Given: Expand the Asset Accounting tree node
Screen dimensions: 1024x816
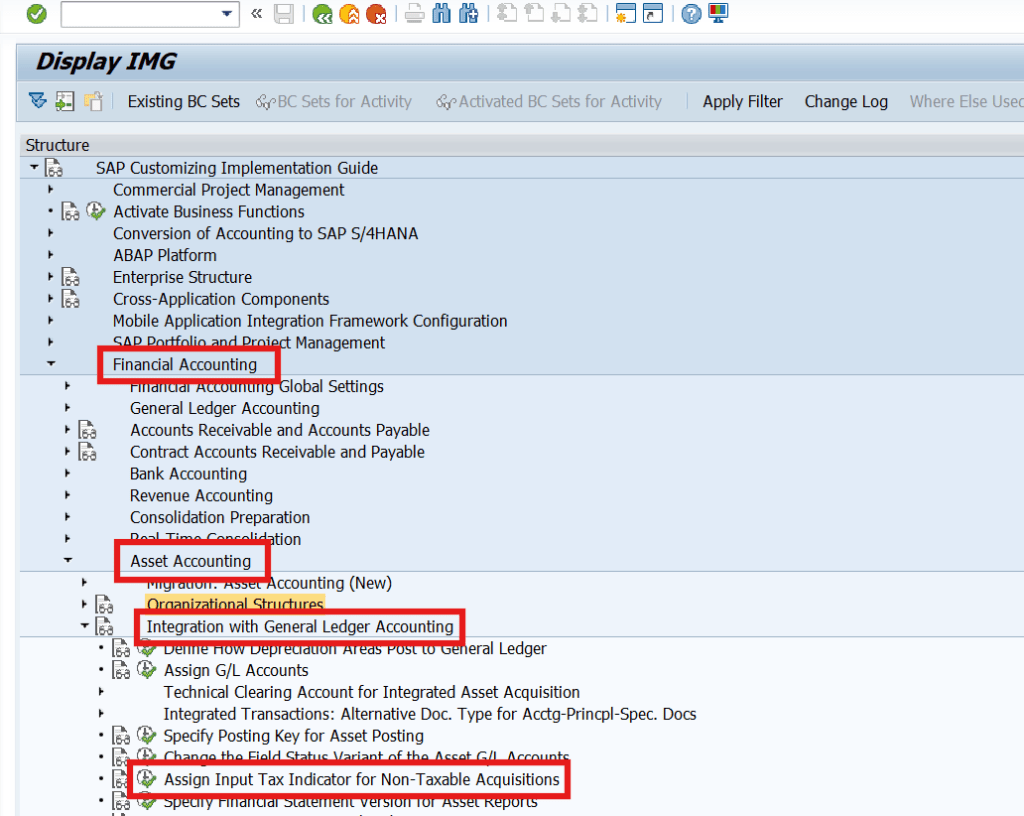Looking at the screenshot, I should coord(68,560).
